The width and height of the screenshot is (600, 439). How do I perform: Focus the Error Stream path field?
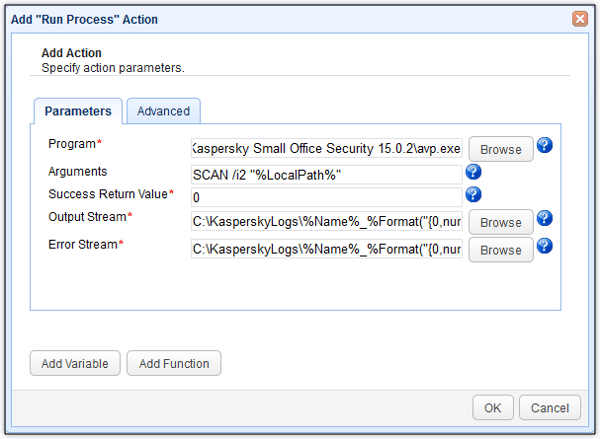[x=326, y=248]
